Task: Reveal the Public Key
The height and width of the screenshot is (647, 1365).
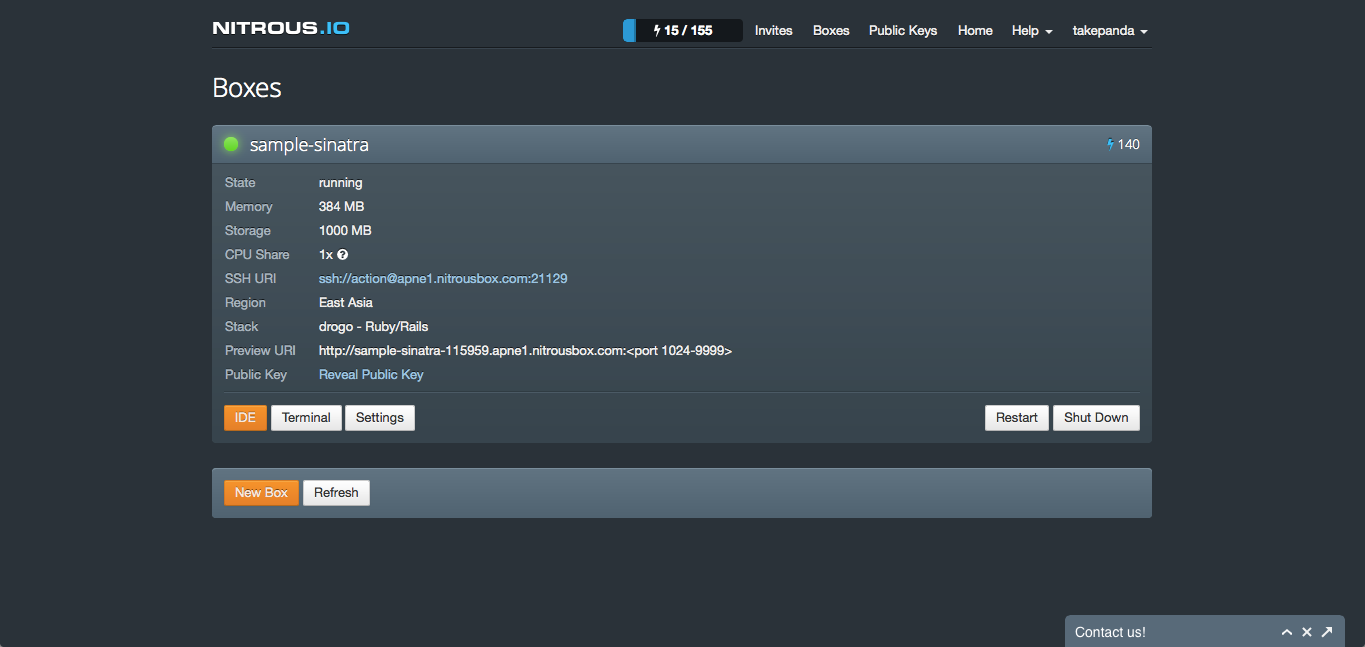Action: pyautogui.click(x=371, y=374)
